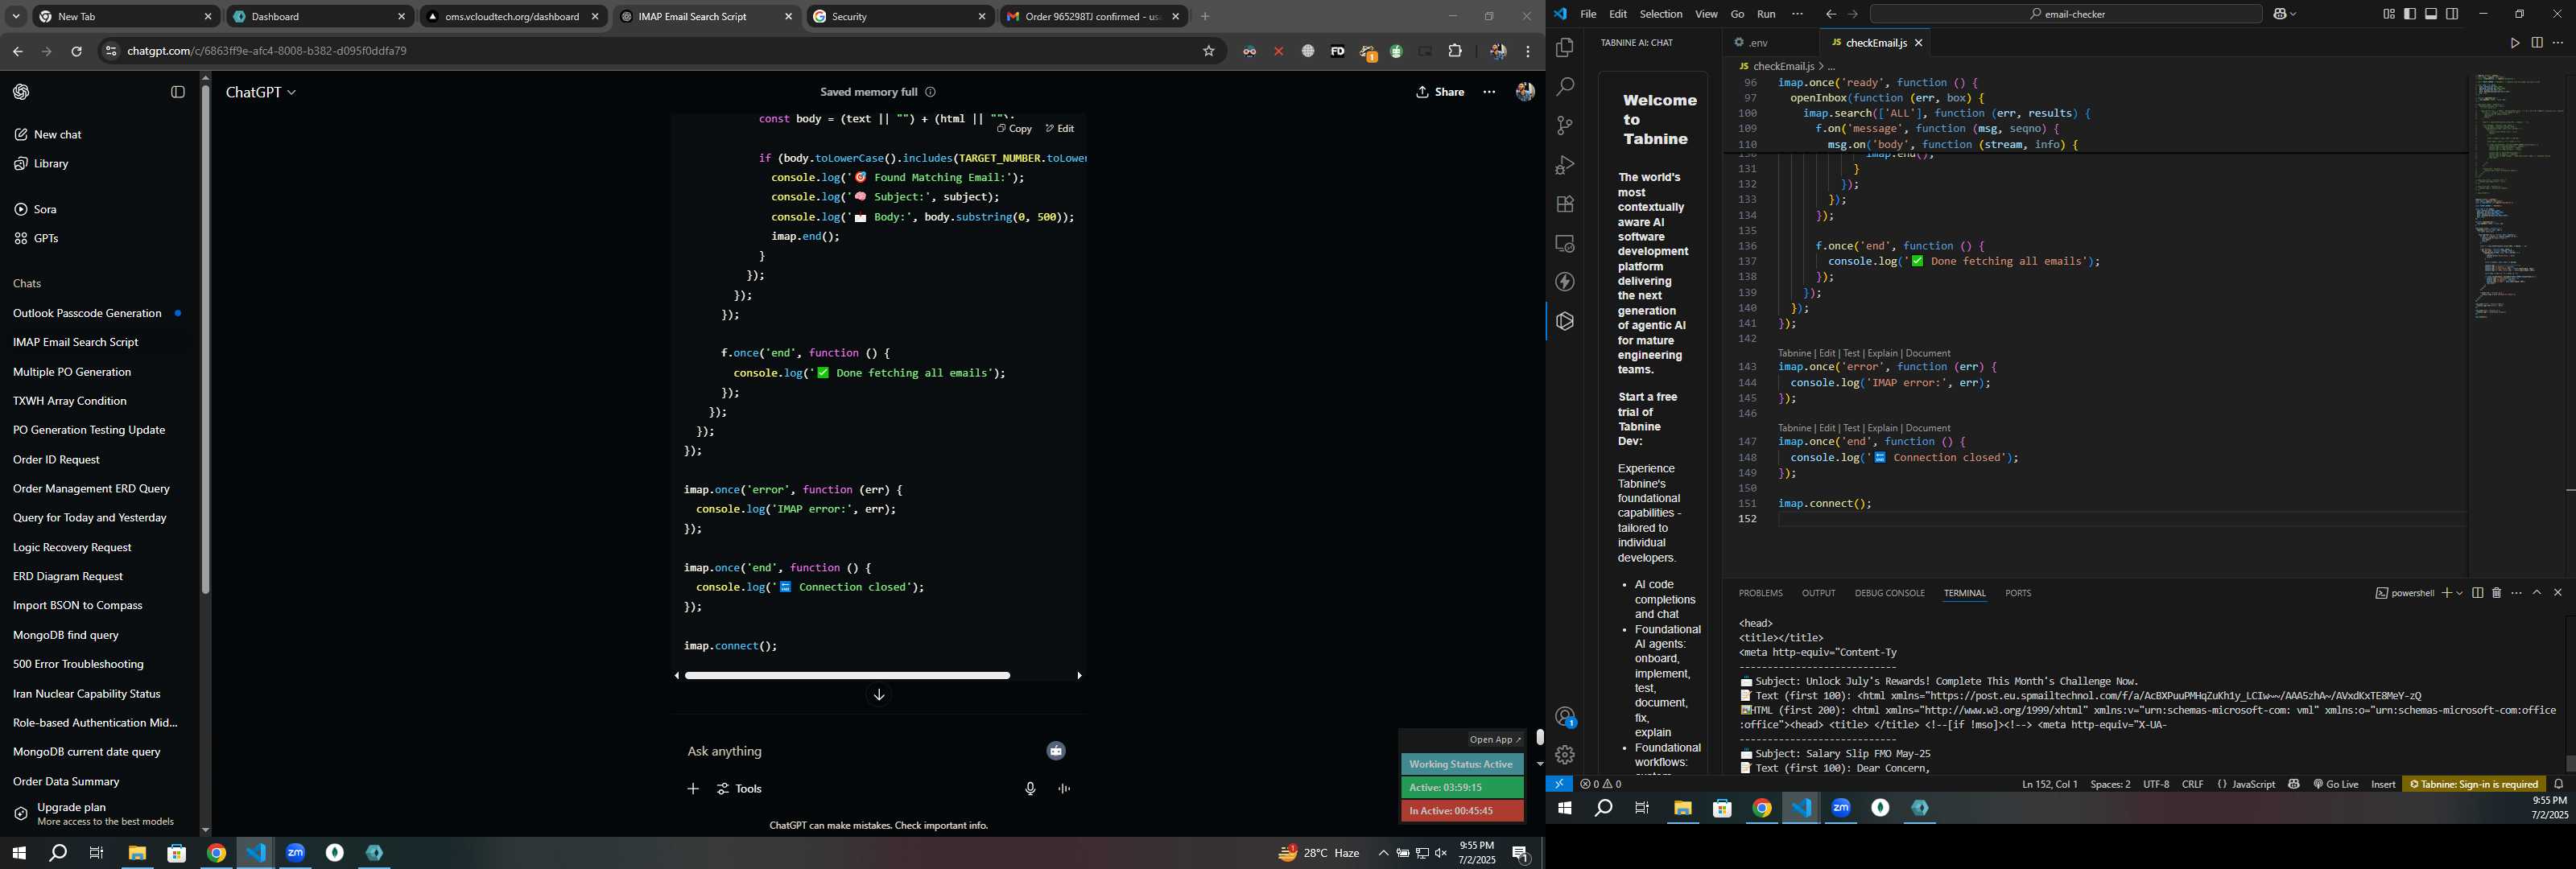This screenshot has width=2576, height=869.
Task: Open VS Code Explorer view icon
Action: coord(1564,47)
